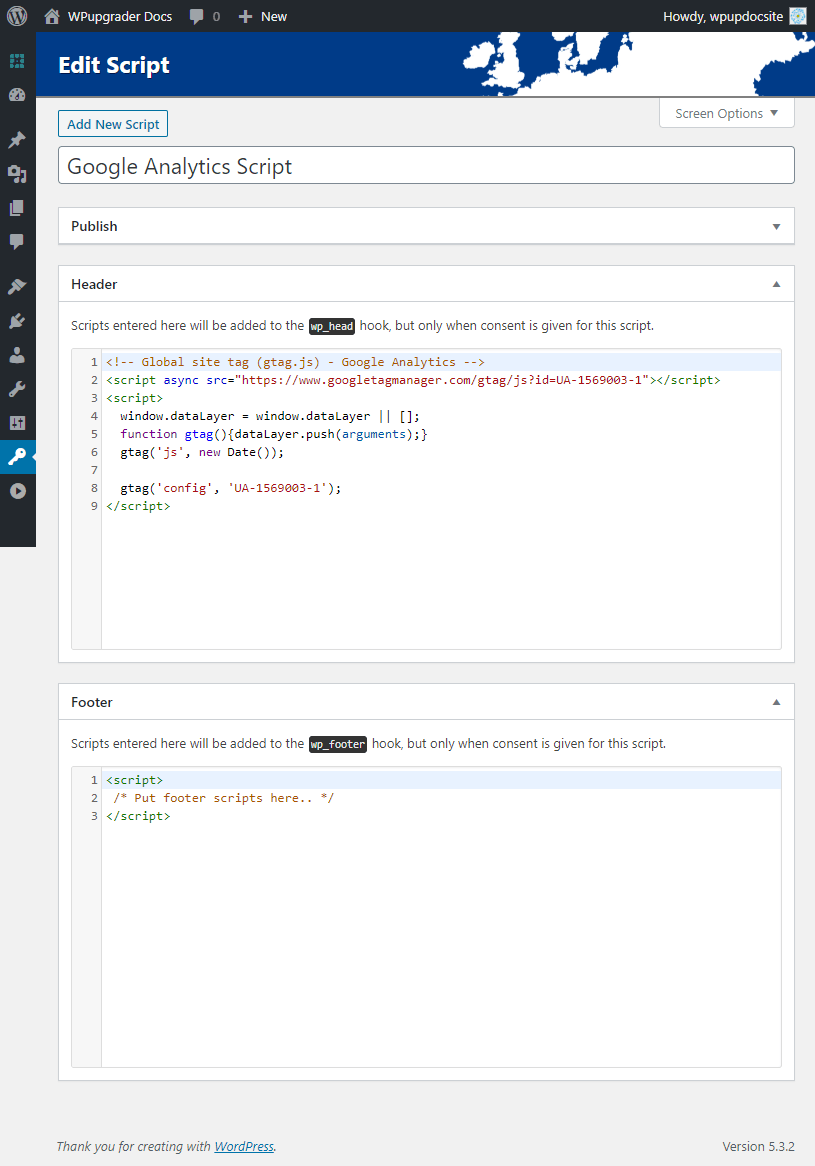Click googletagmanager URL on header line 2
Screen dimensions: 815x1166
coord(445,380)
